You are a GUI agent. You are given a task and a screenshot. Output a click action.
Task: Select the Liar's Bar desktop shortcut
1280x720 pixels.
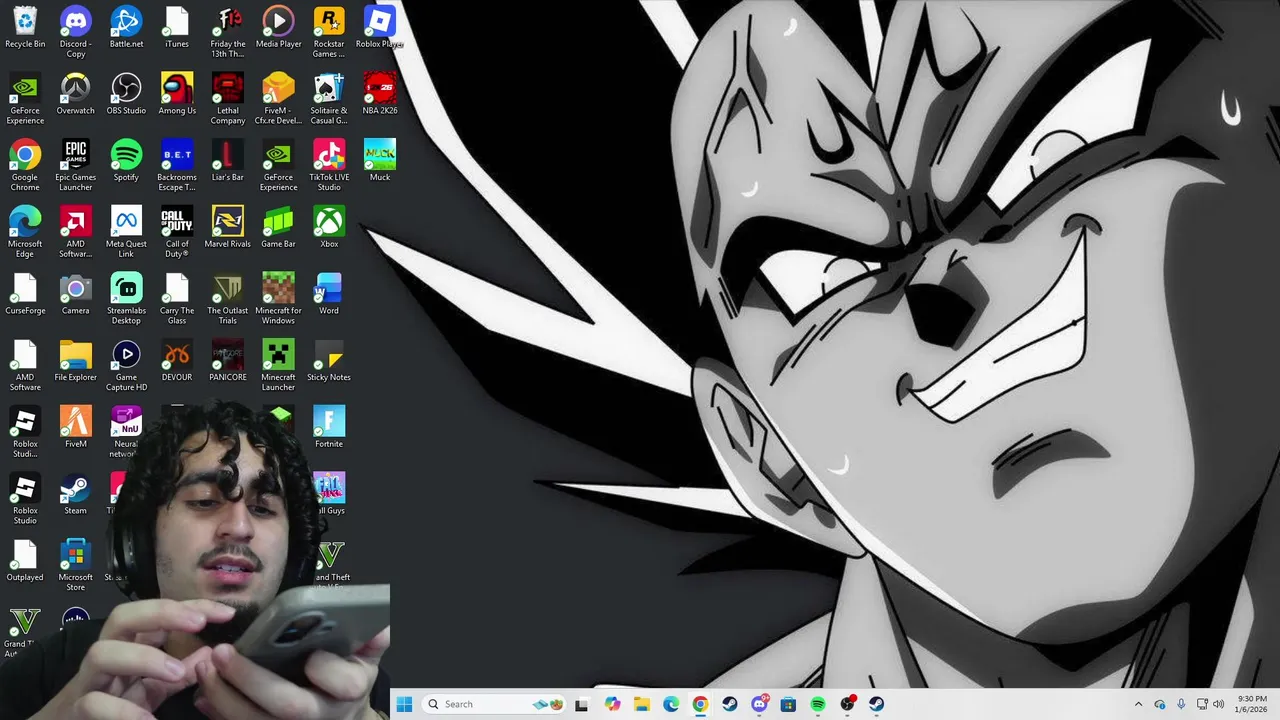(228, 161)
